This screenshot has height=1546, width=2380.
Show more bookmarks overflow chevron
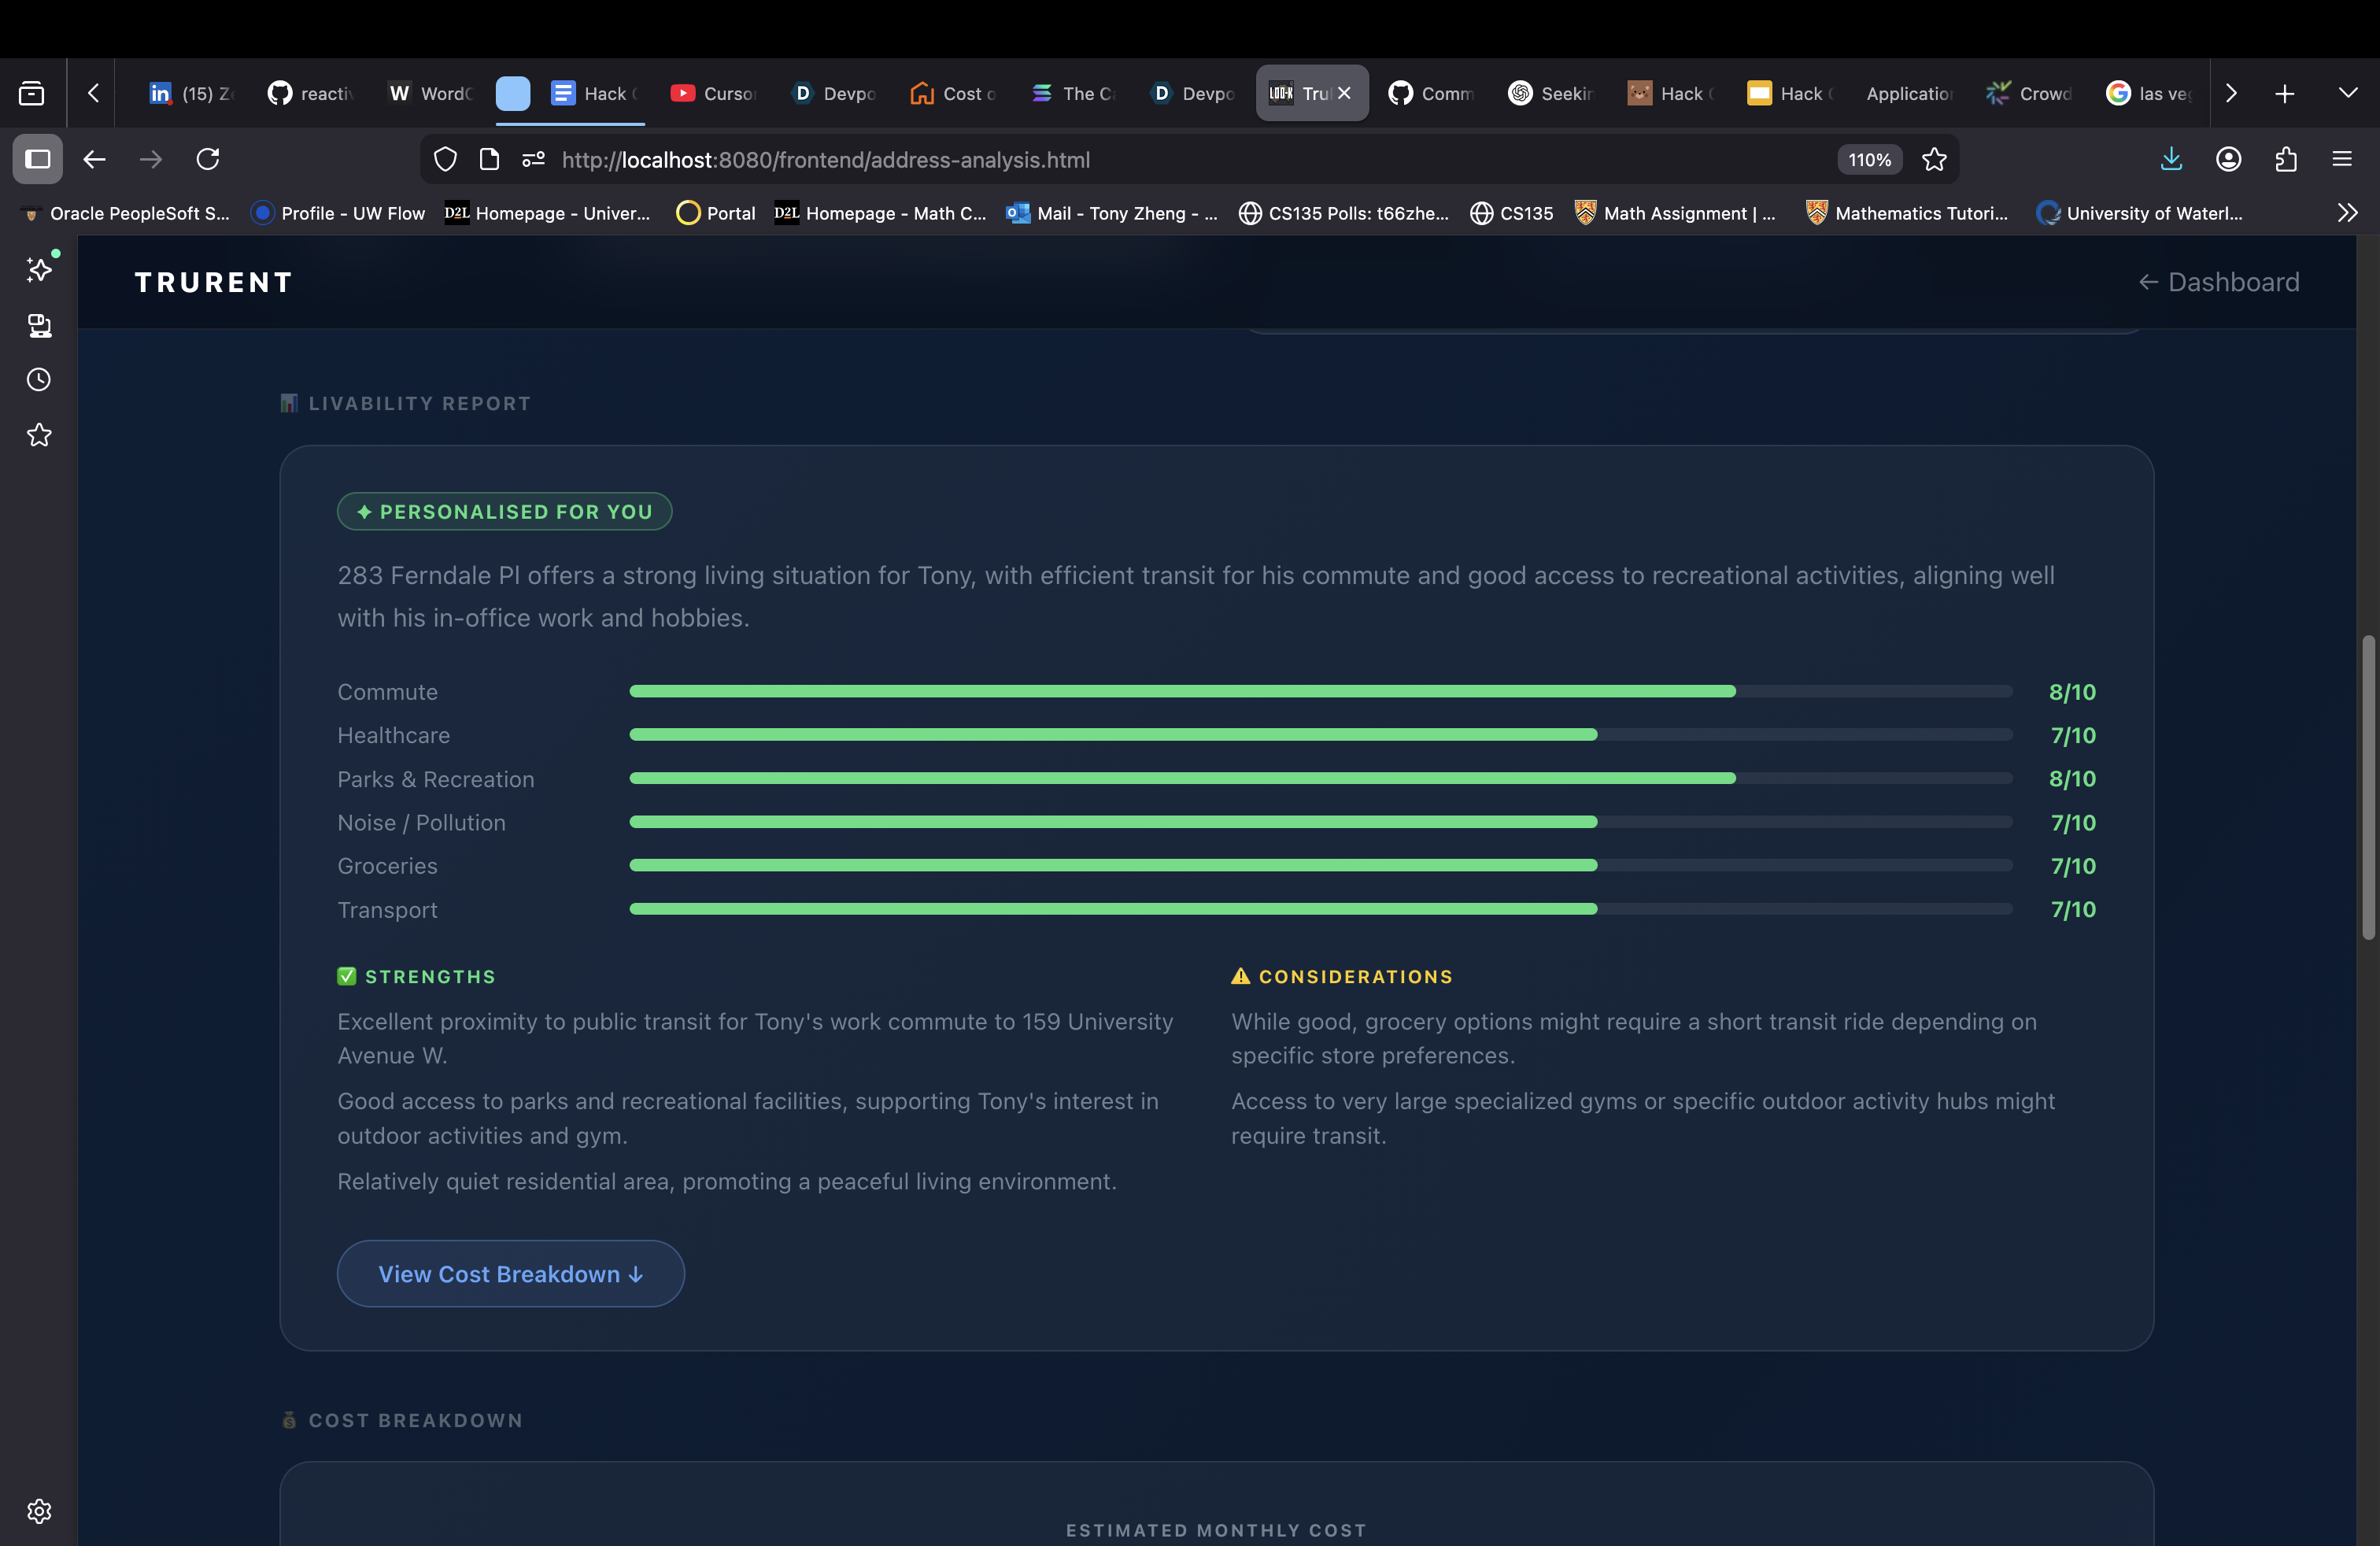[2347, 213]
